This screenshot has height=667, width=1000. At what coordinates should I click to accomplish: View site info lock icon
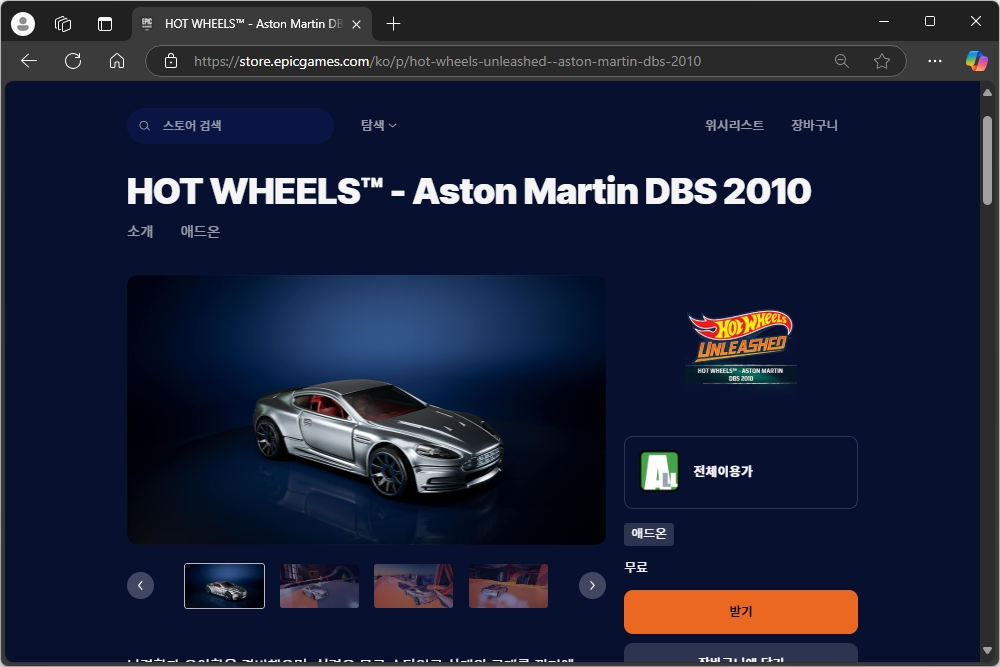[x=170, y=61]
